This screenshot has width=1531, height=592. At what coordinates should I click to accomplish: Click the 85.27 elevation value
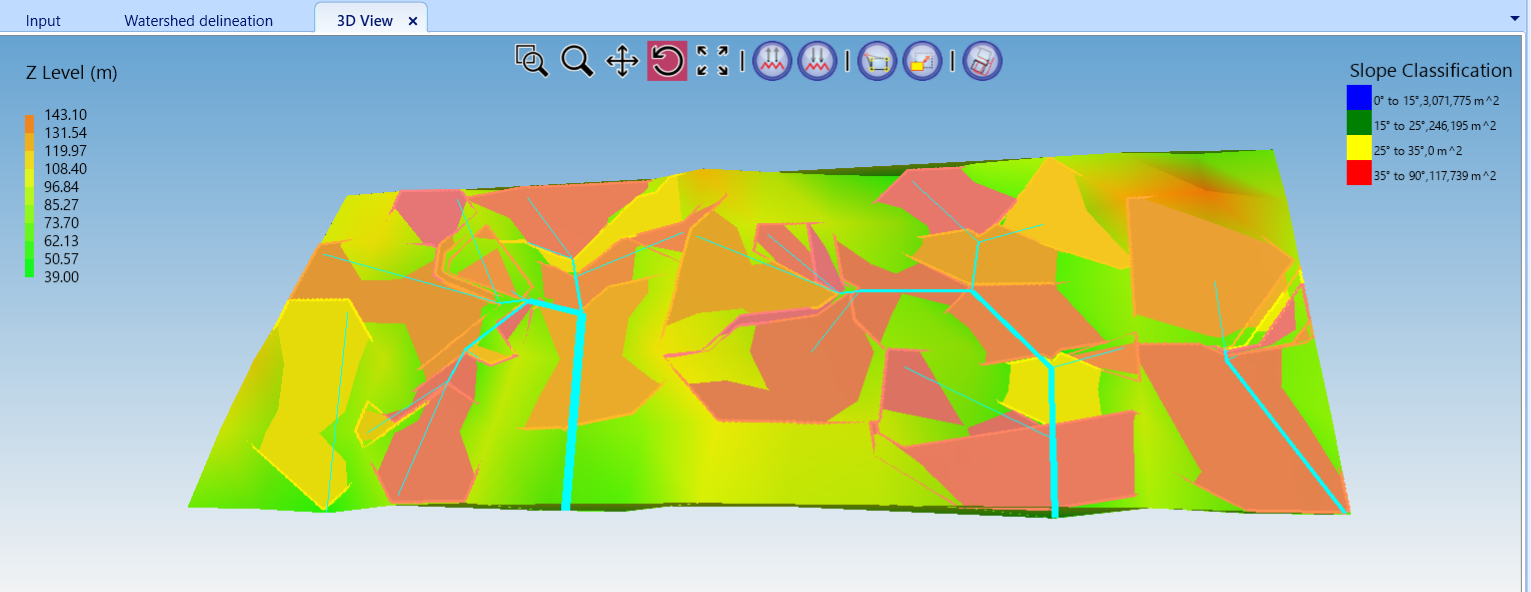[61, 205]
